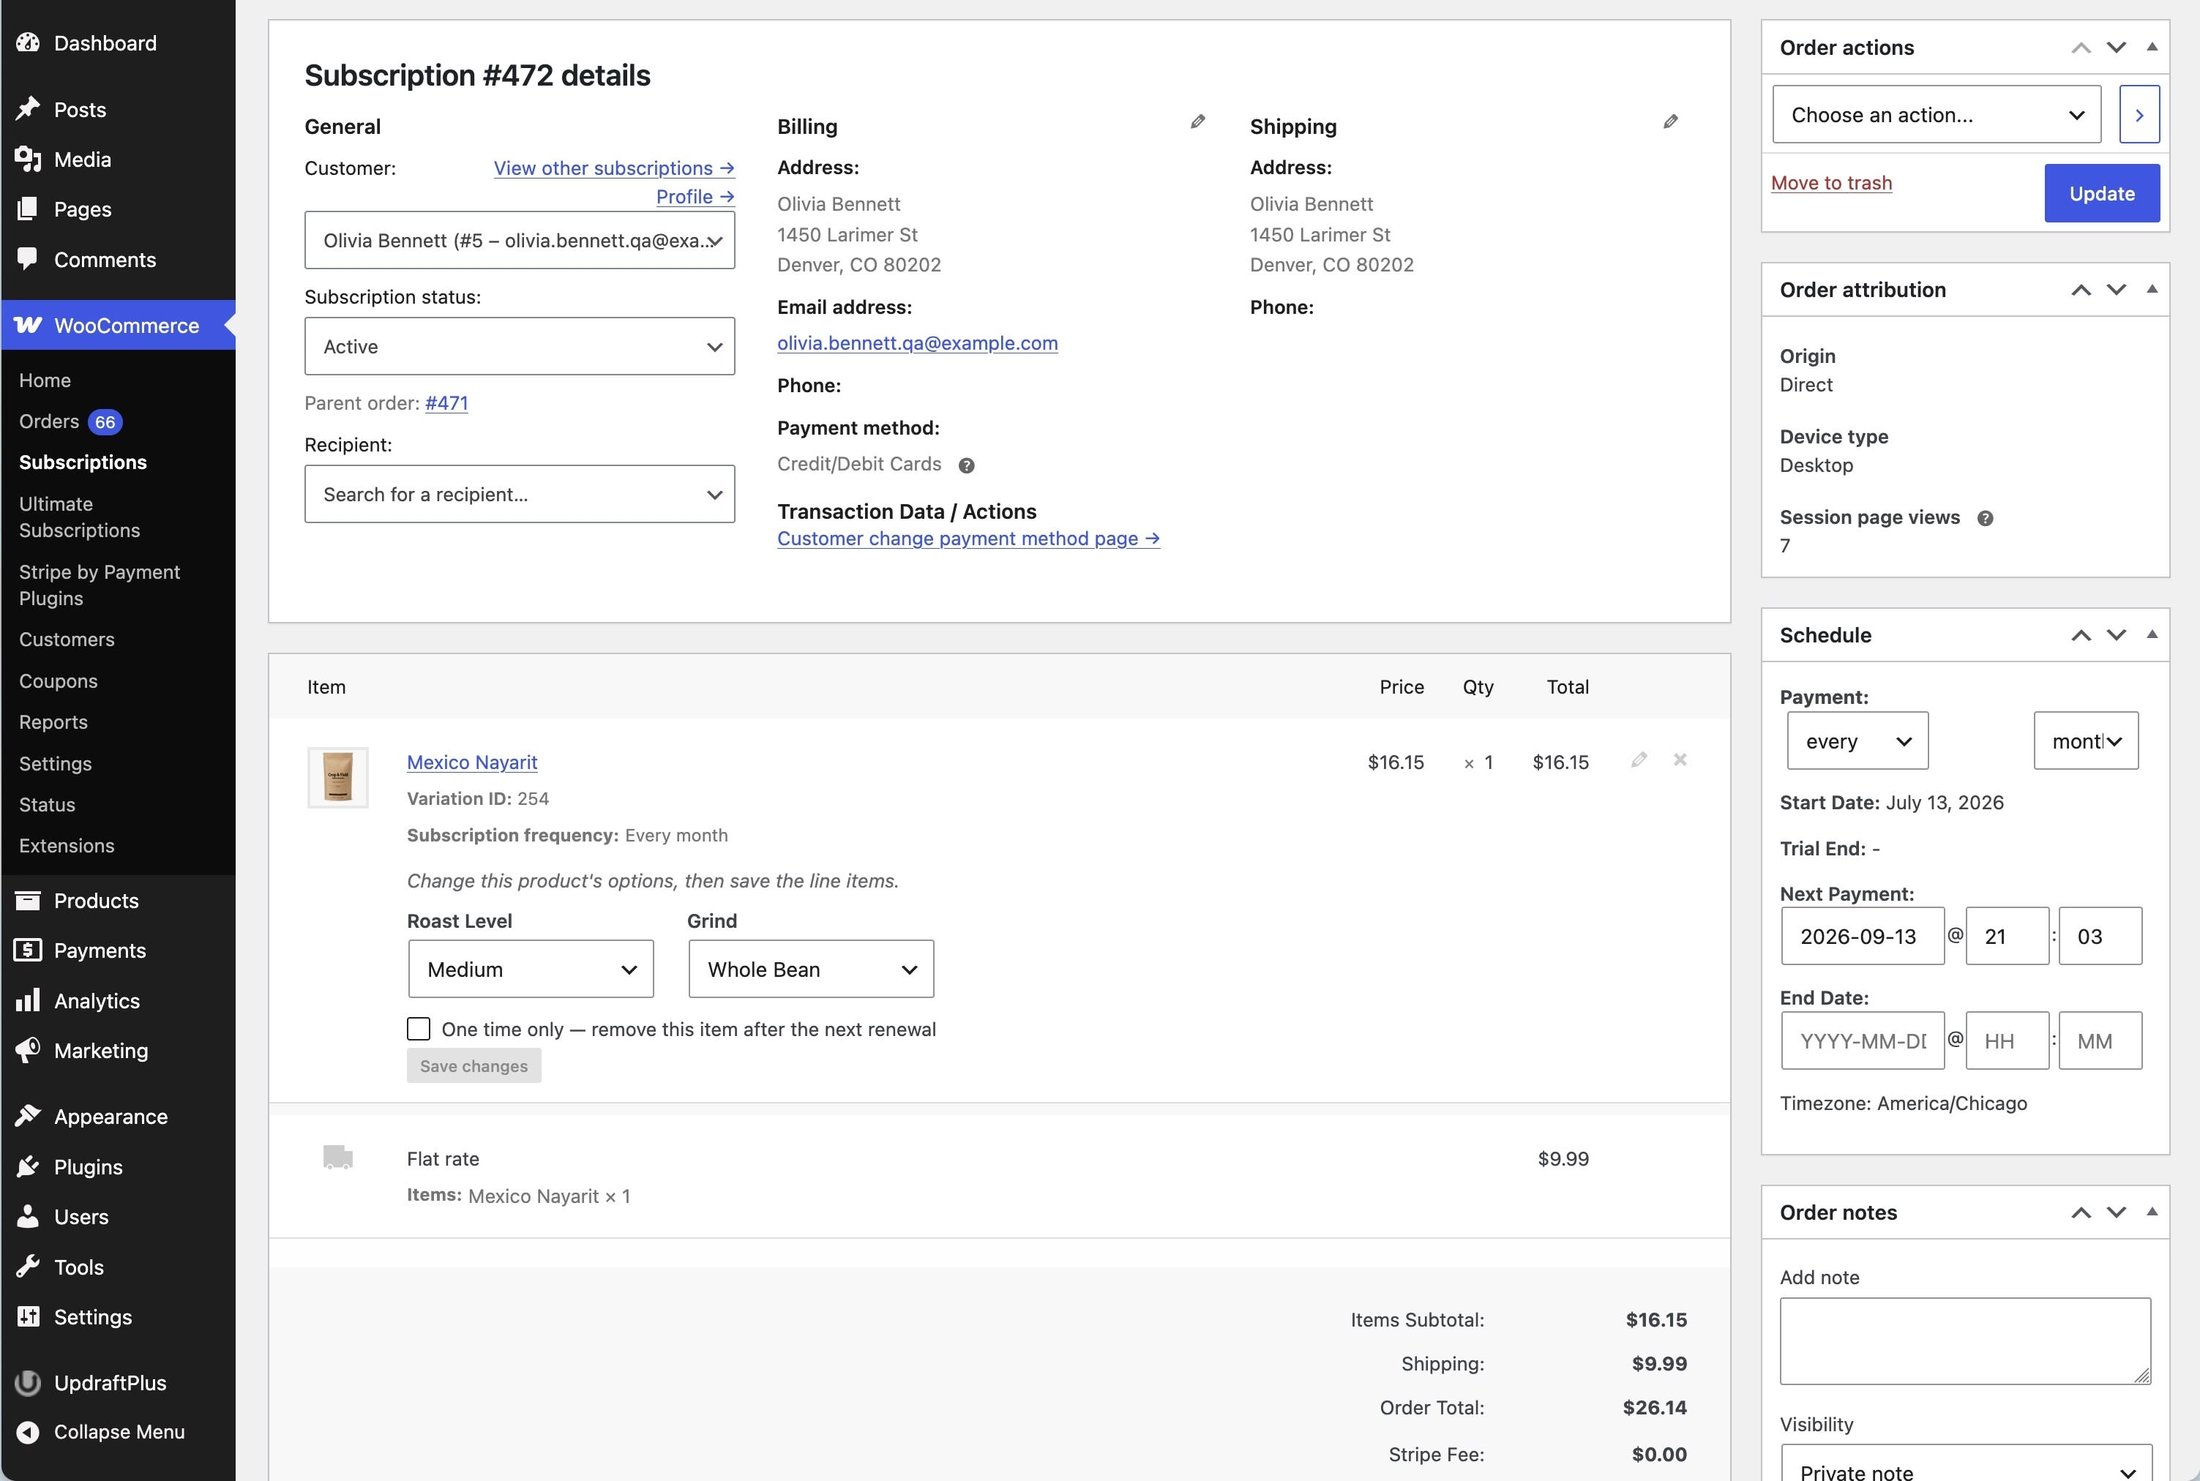
Task: Click the Save changes button
Action: click(474, 1066)
